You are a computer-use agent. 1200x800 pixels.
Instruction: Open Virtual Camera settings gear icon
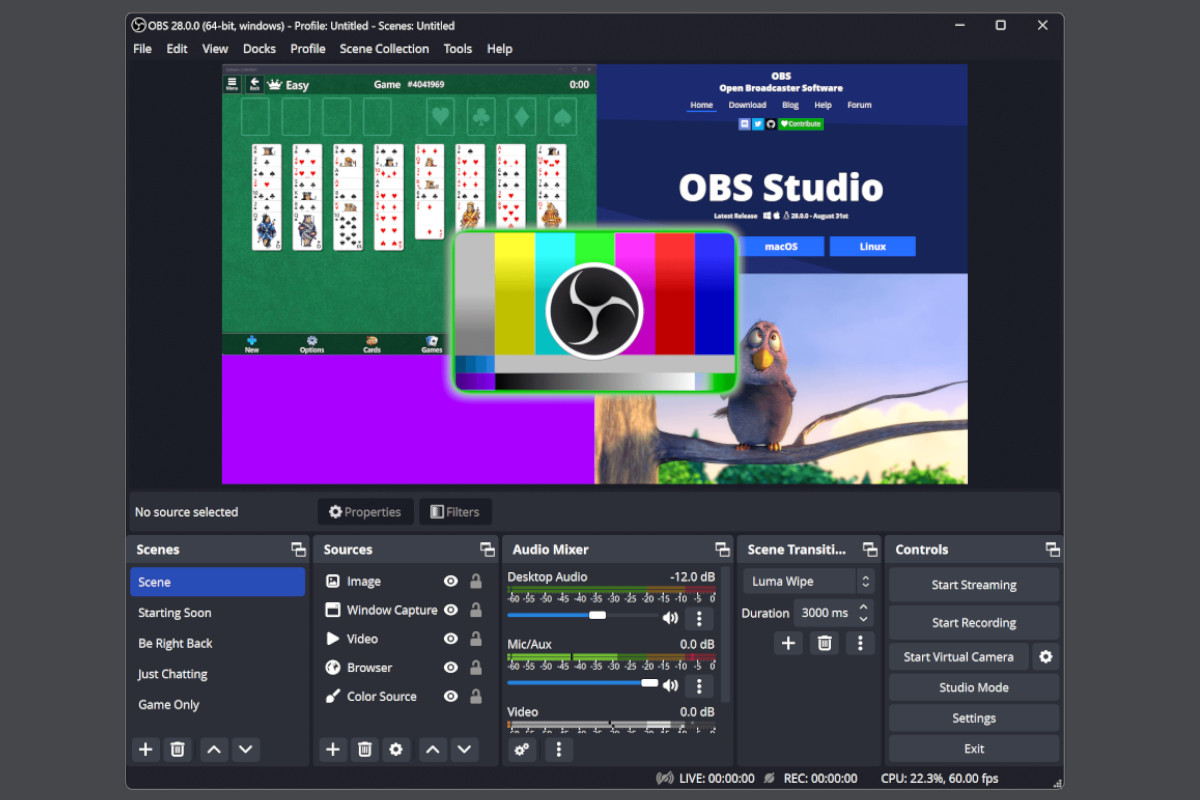pyautogui.click(x=1046, y=657)
